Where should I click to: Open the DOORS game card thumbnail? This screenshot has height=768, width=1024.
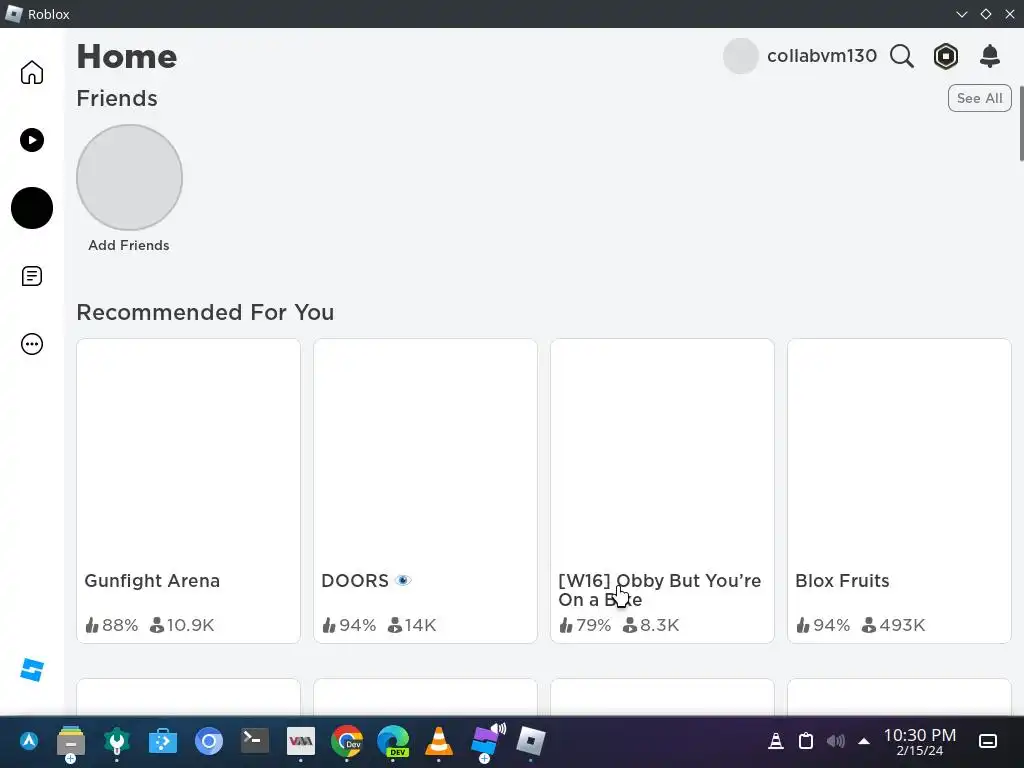point(425,451)
